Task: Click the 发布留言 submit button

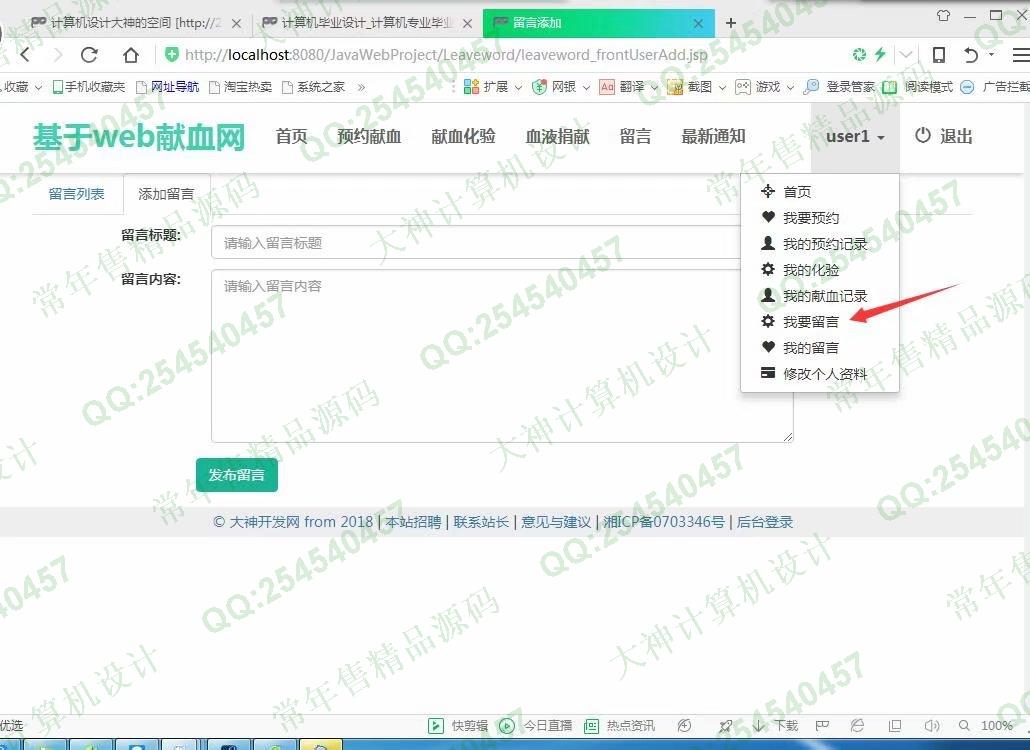Action: [x=236, y=475]
